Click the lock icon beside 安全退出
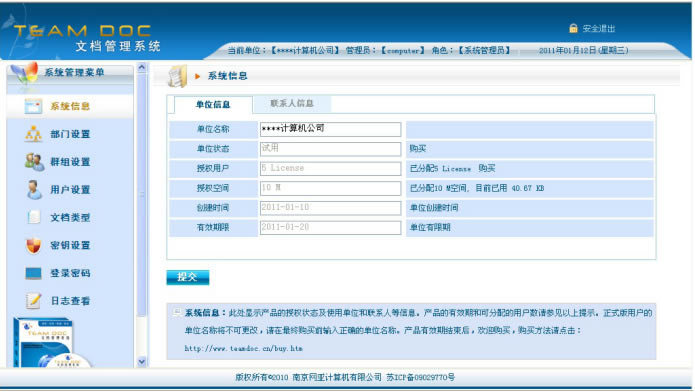 [x=573, y=28]
